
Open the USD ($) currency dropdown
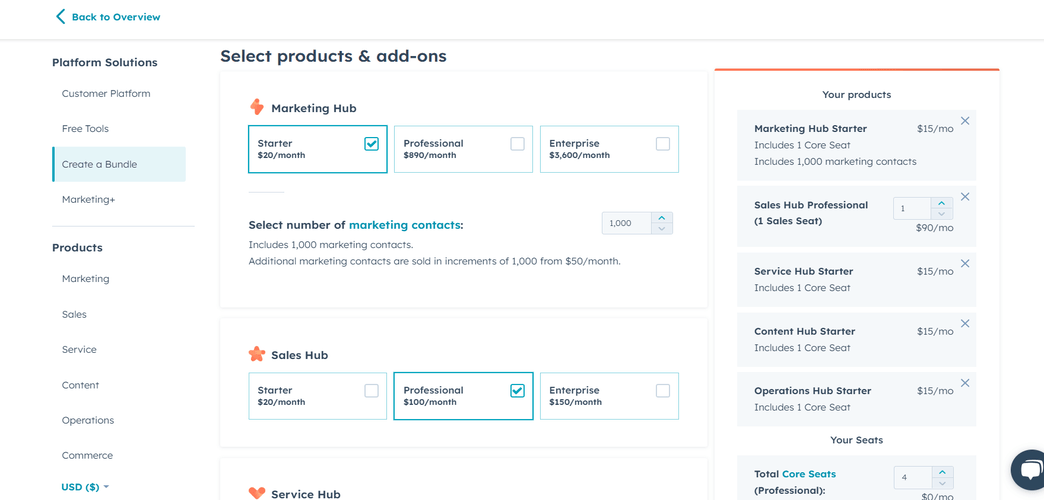85,487
